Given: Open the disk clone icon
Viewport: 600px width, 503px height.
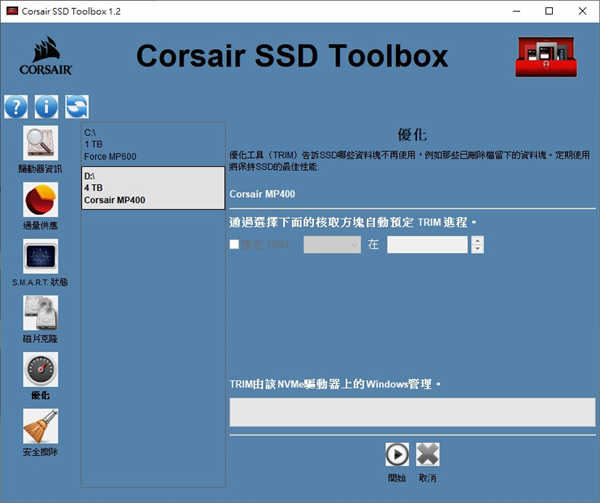Looking at the screenshot, I should pos(41,313).
